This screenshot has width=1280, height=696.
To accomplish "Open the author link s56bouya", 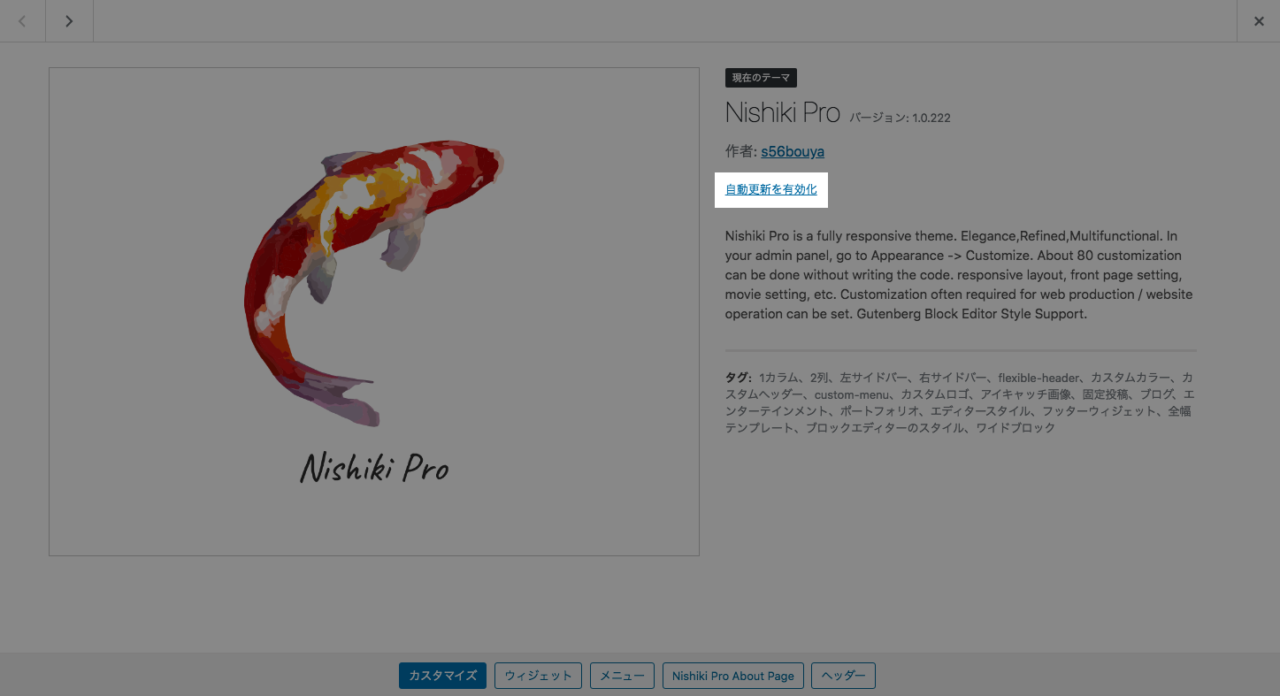I will click(793, 152).
